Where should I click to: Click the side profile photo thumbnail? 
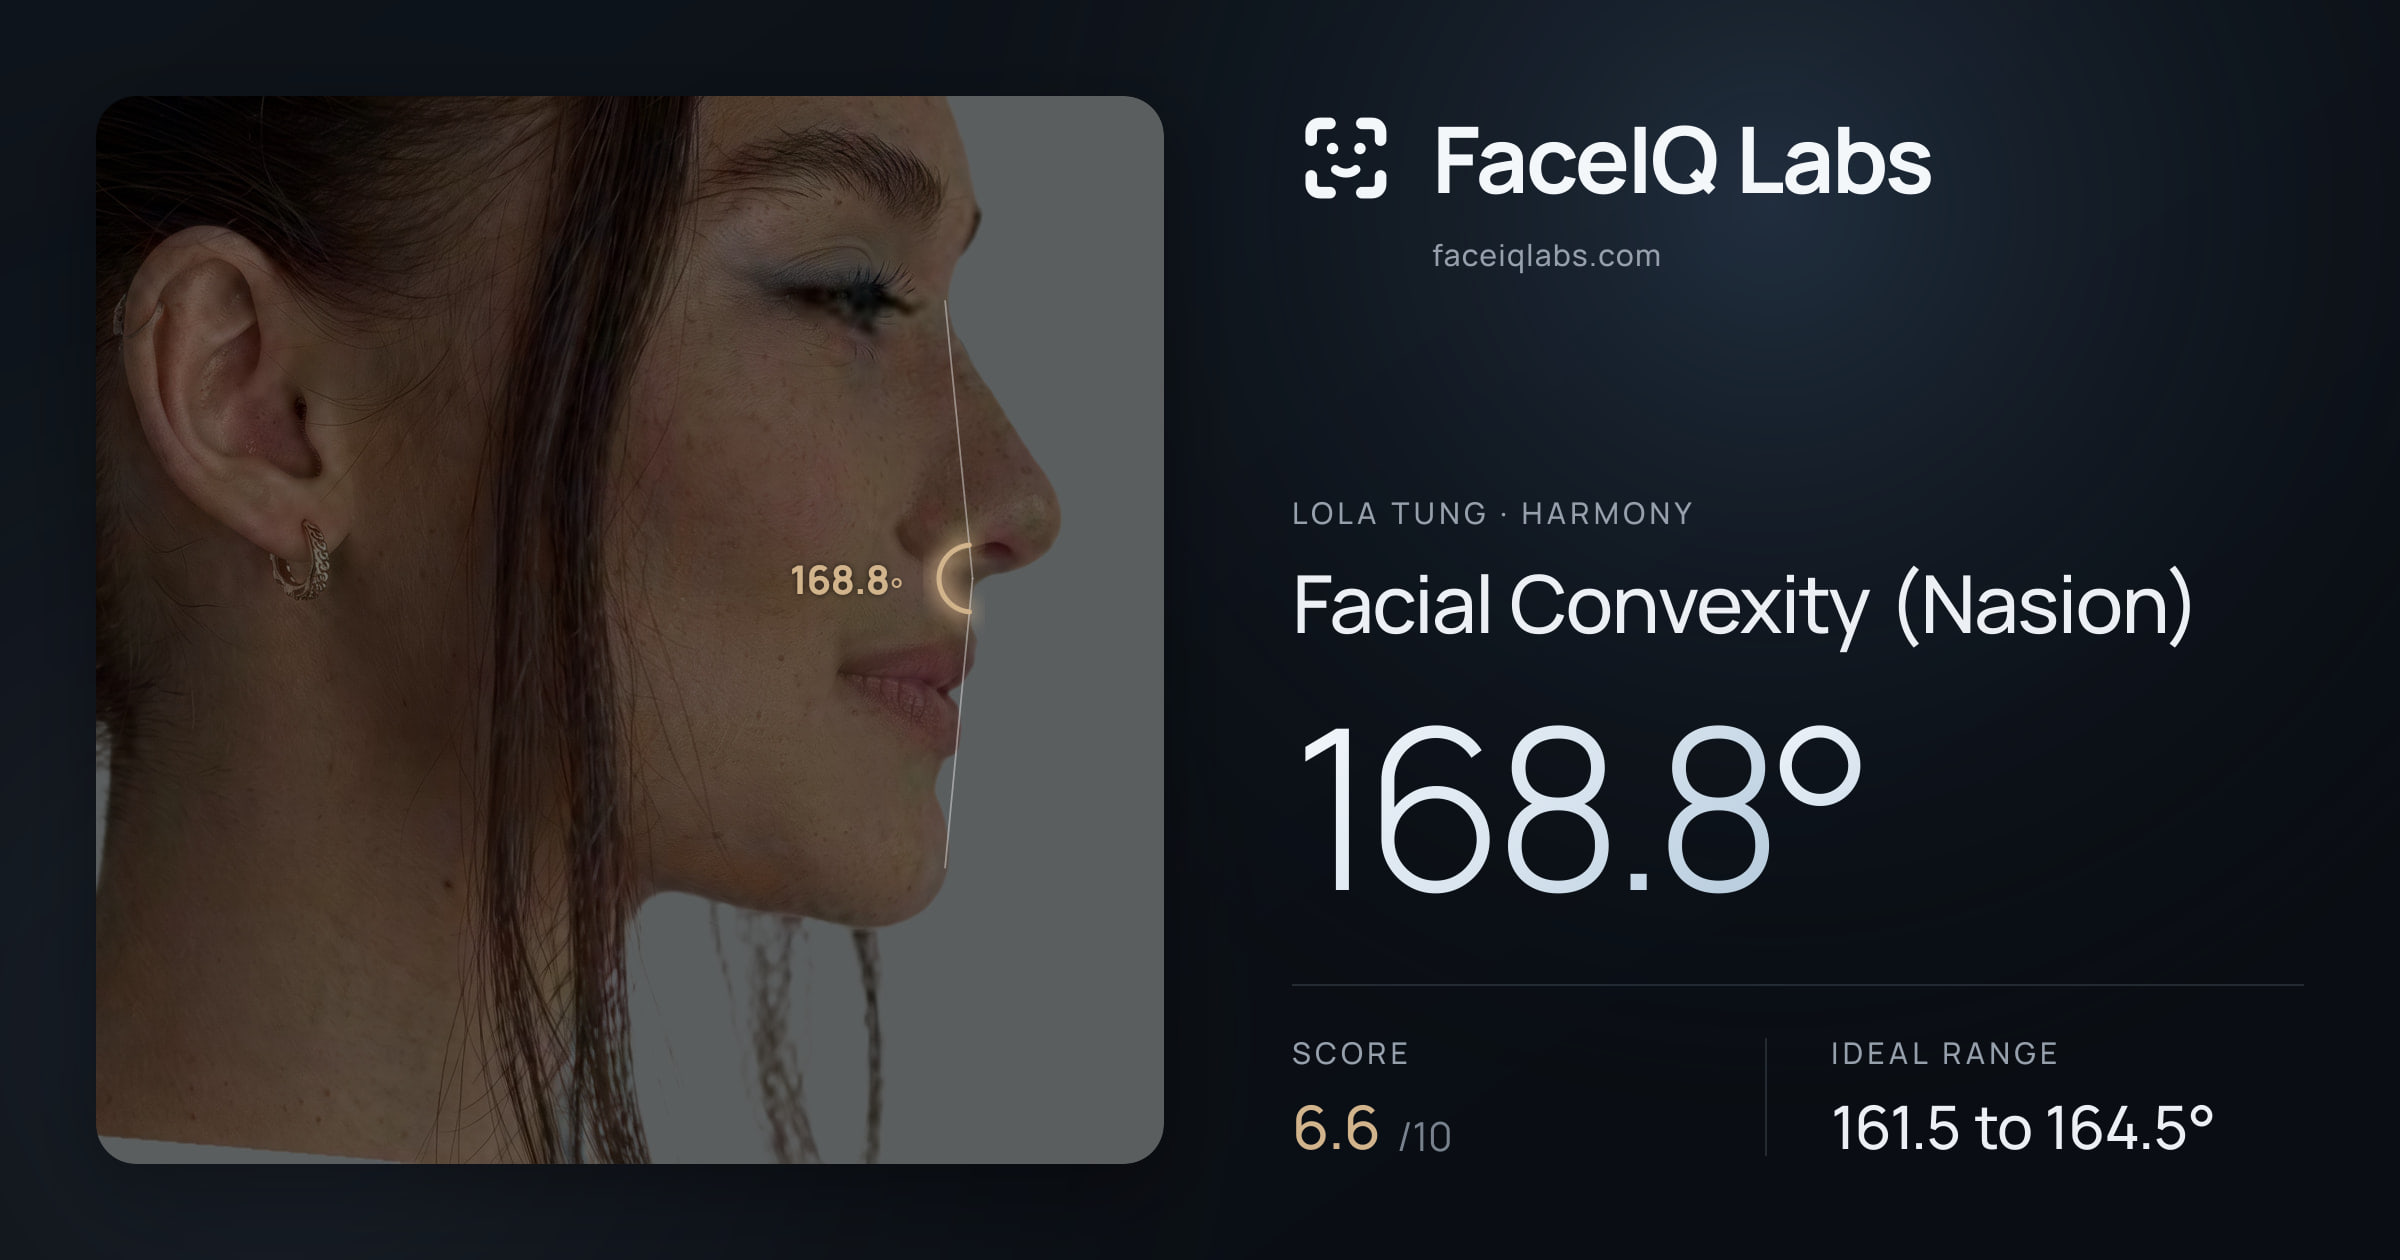click(630, 630)
